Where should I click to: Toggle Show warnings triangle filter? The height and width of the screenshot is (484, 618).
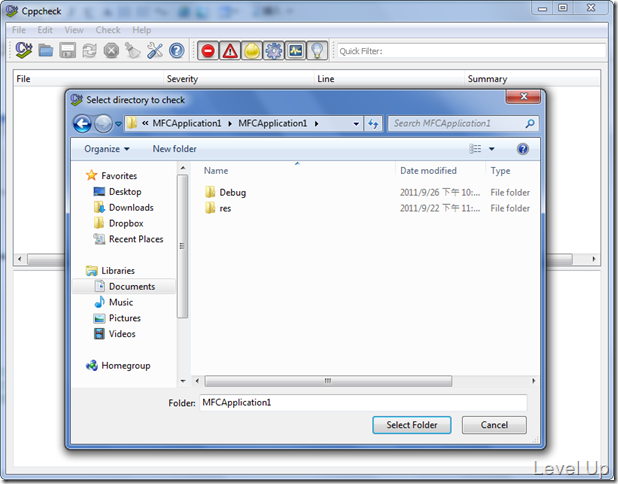click(230, 51)
